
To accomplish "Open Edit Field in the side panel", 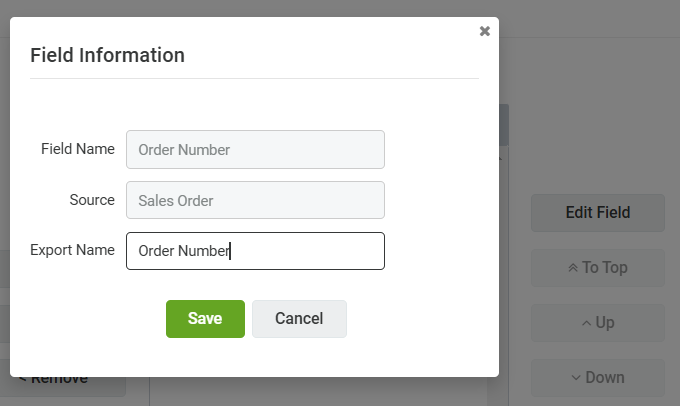I will 598,213.
